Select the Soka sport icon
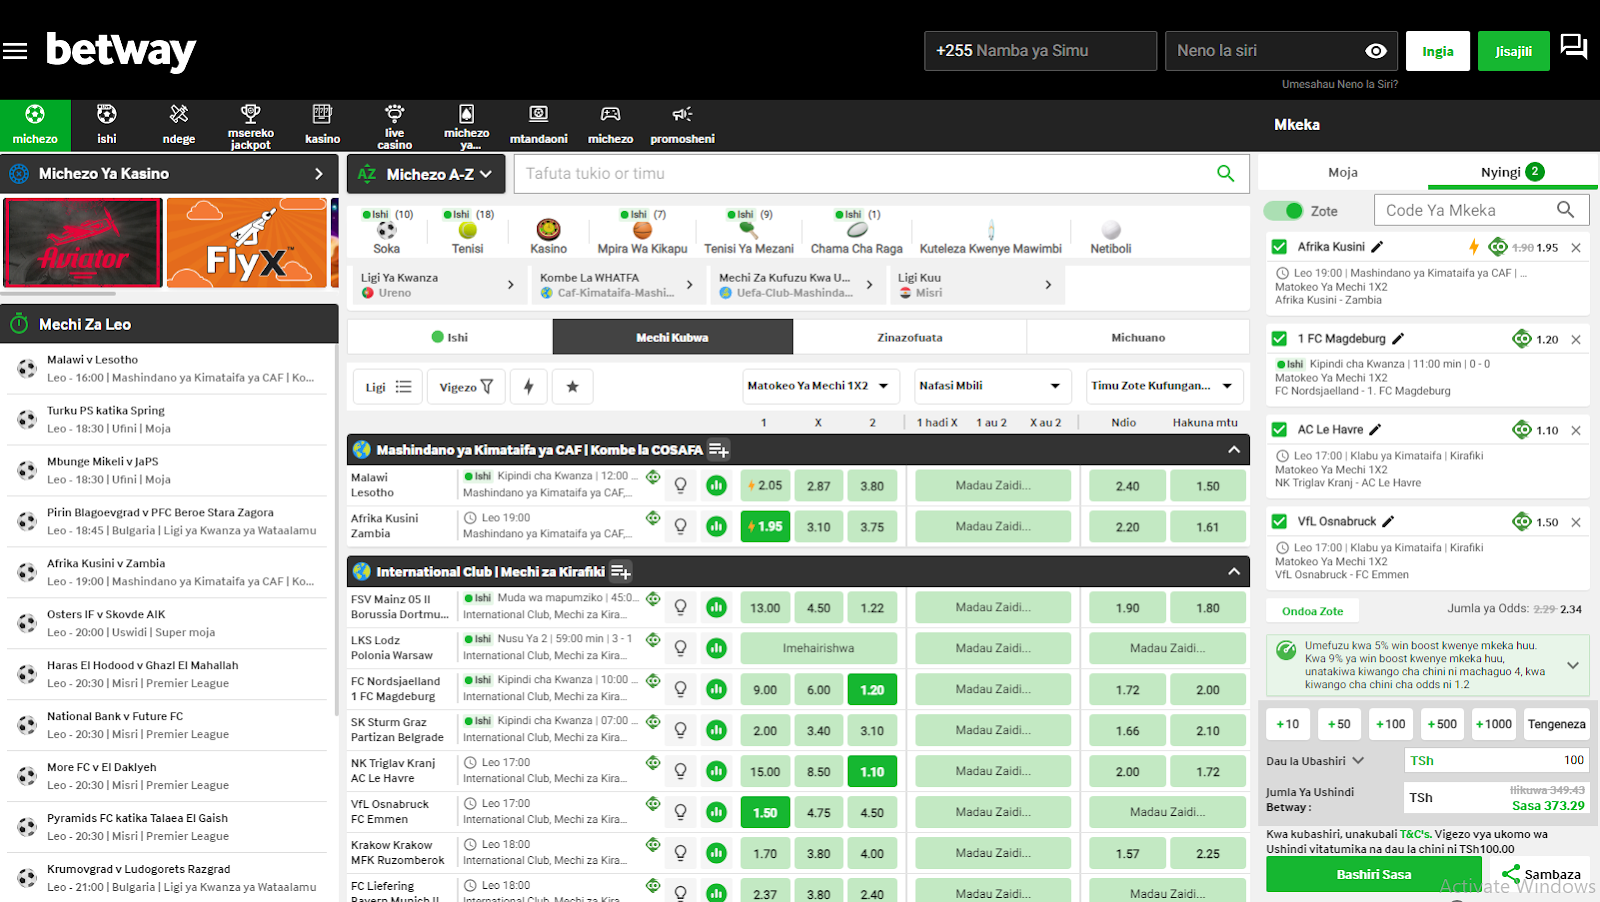Viewport: 1600px width, 902px height. pyautogui.click(x=386, y=231)
